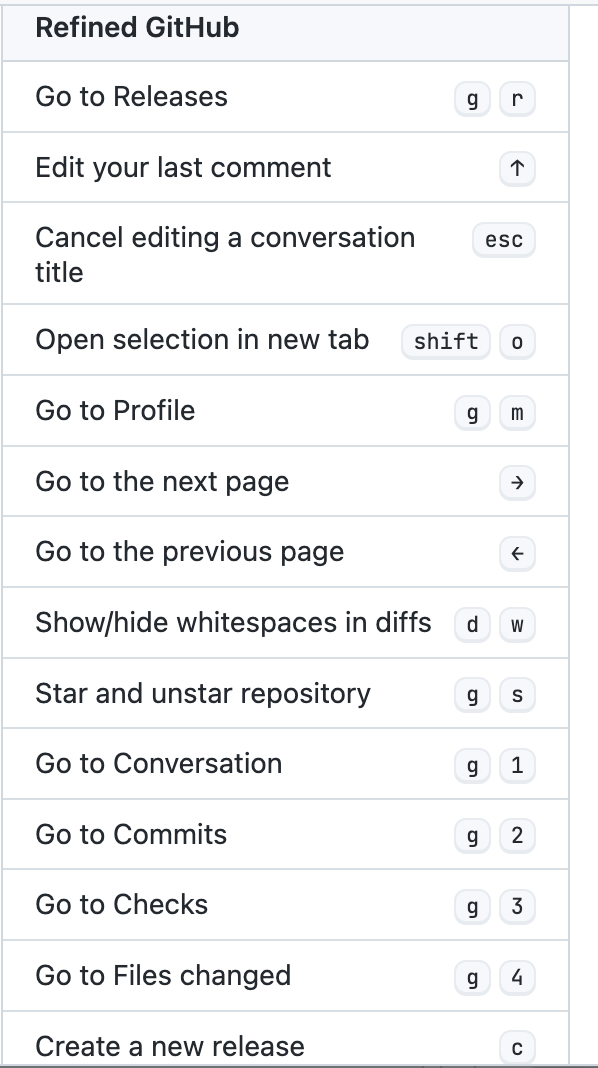This screenshot has width=598, height=1068.
Task: Click the 'm' key badge next to Go to Profile
Action: tap(516, 411)
